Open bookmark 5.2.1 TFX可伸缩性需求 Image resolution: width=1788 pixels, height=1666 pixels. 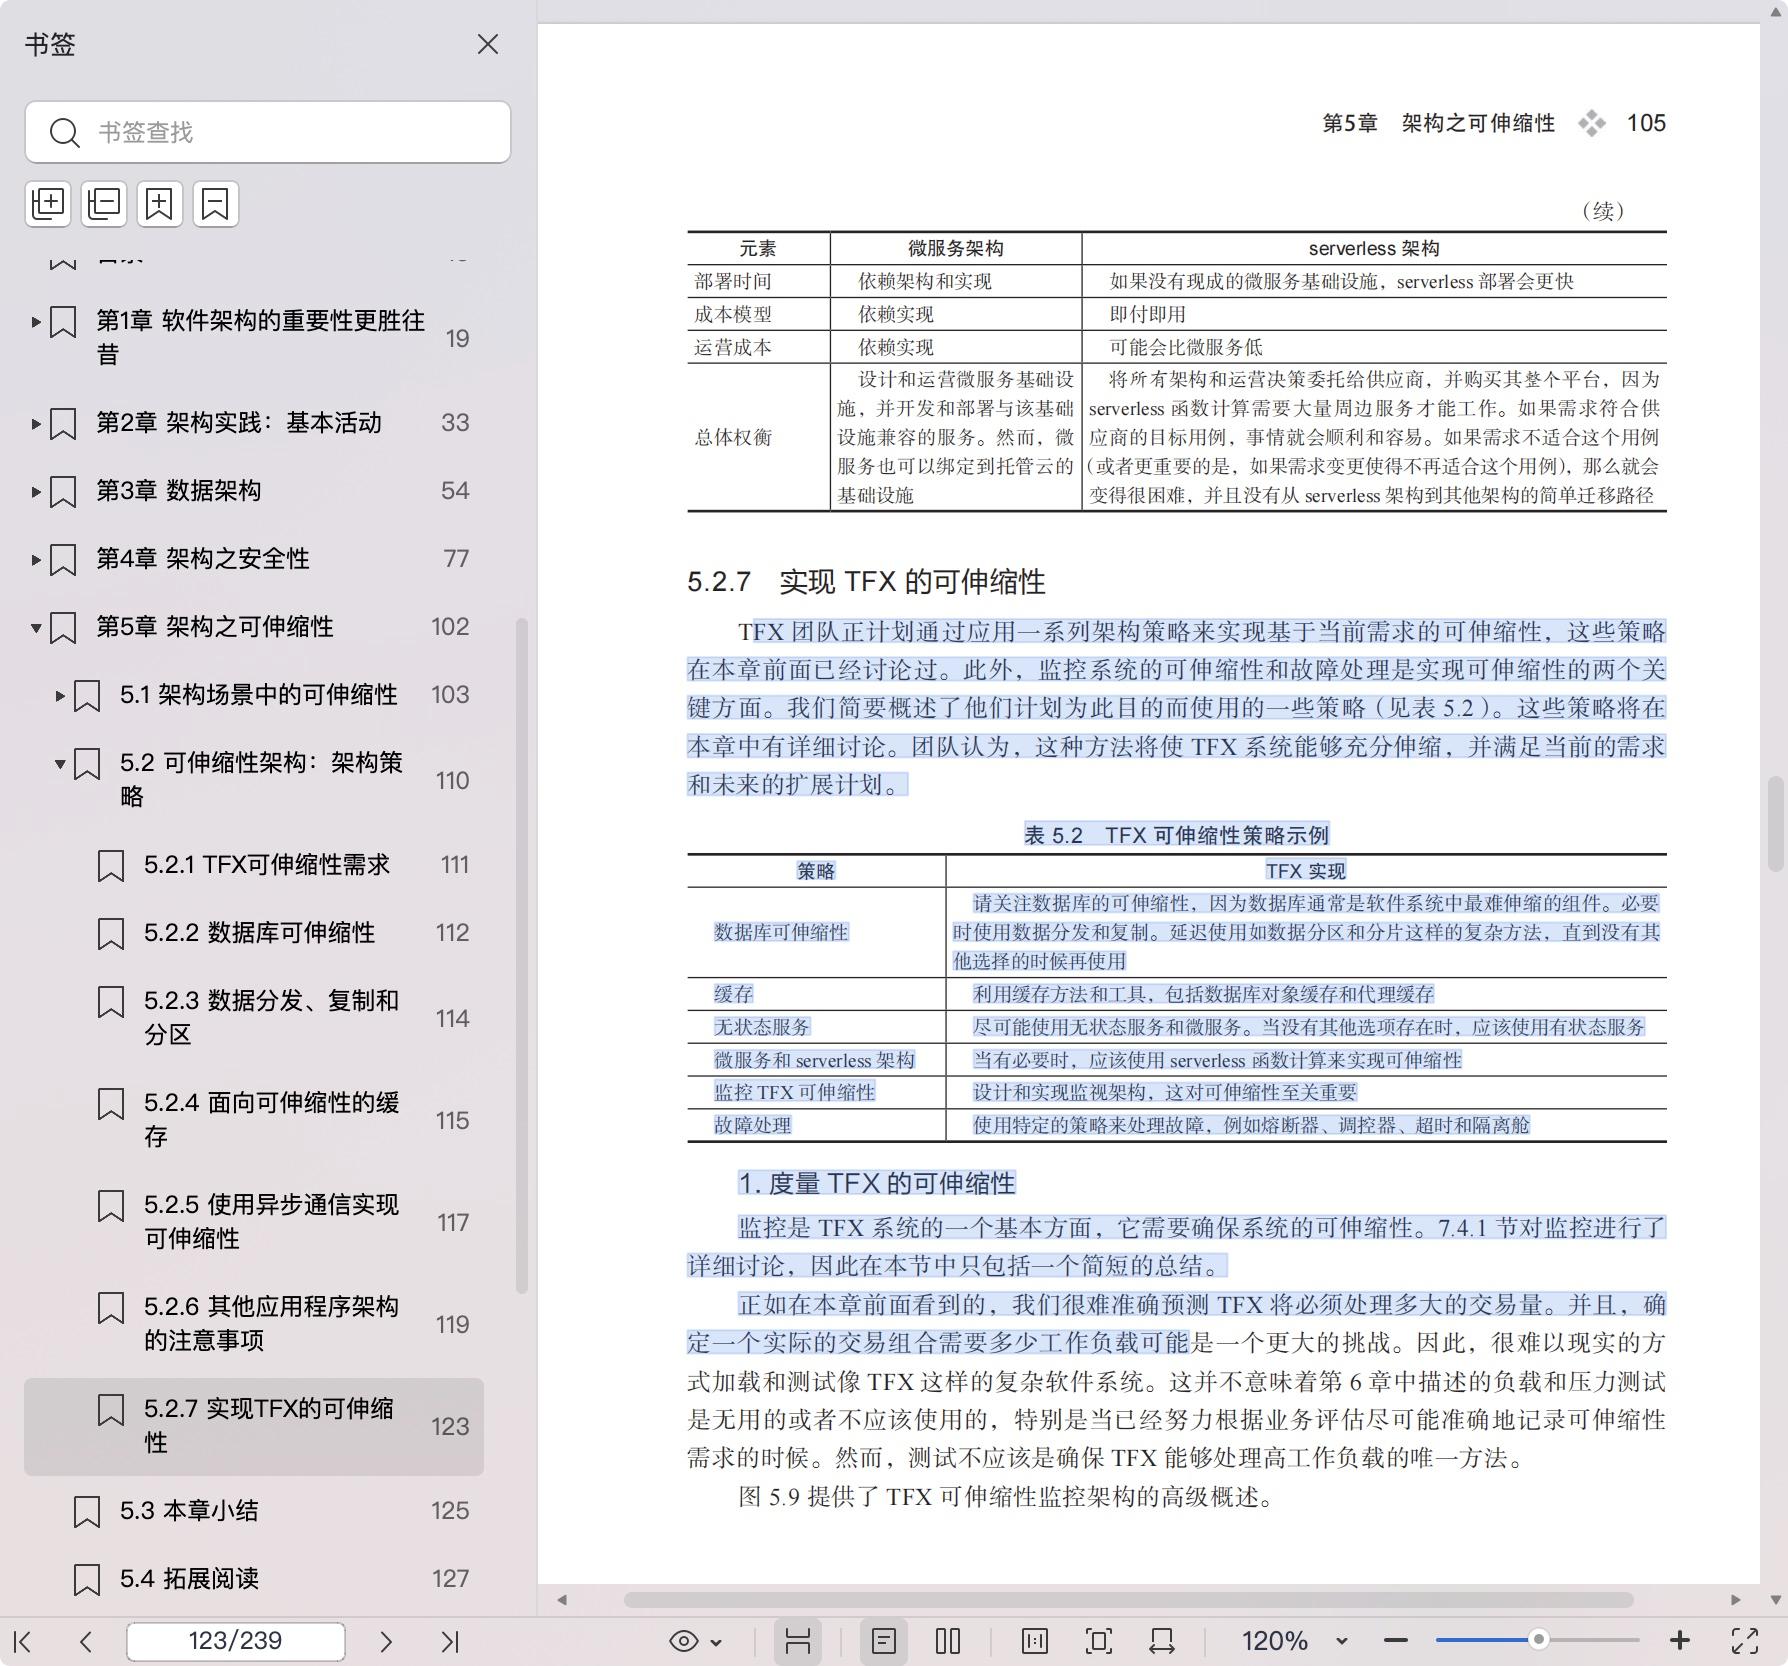[267, 865]
